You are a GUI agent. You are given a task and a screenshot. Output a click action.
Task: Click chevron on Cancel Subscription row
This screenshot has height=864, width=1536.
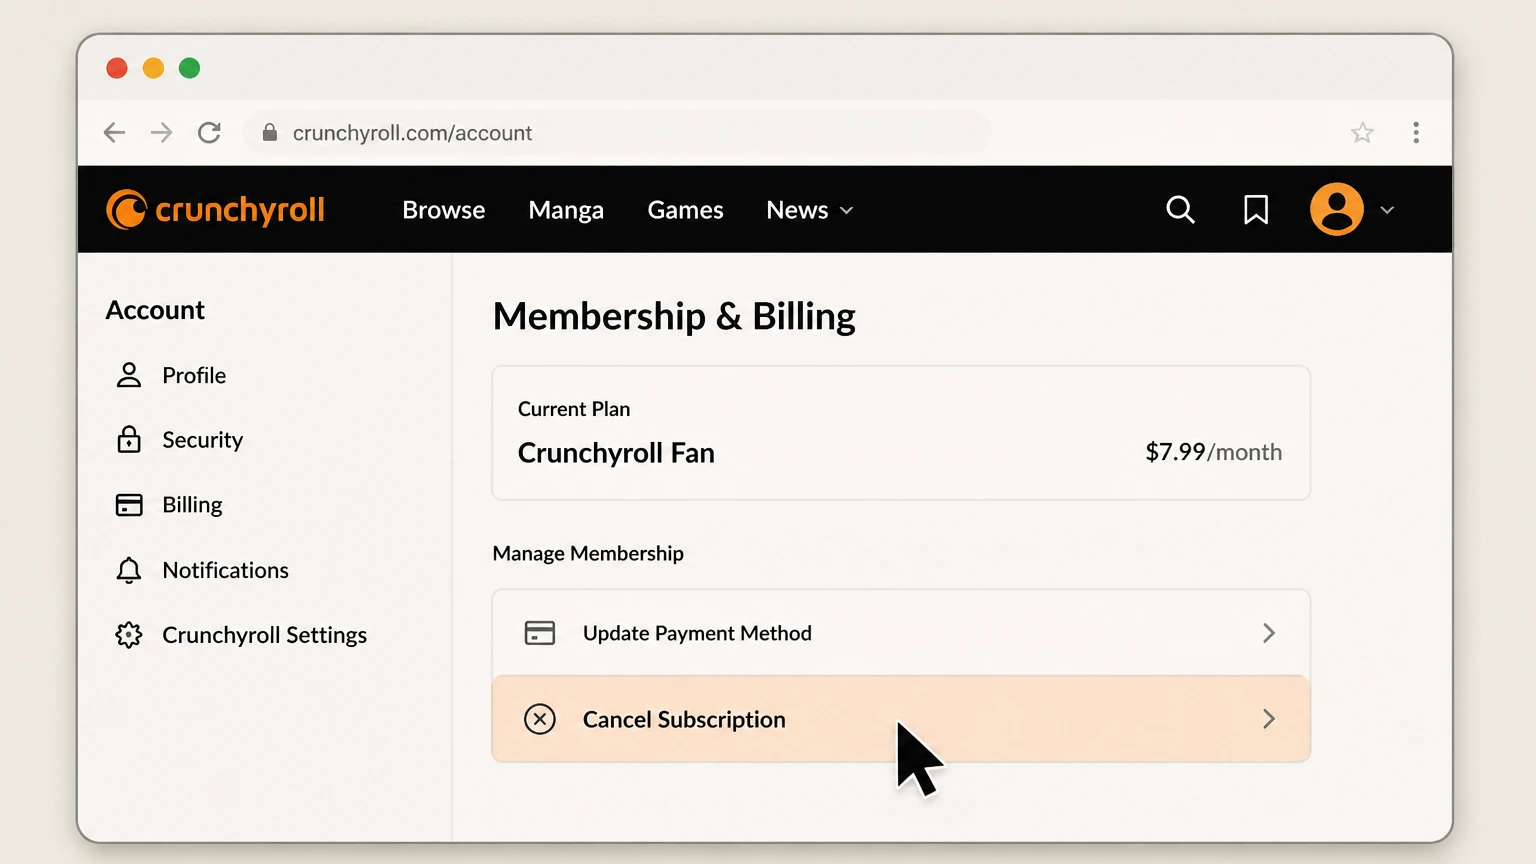pyautogui.click(x=1269, y=719)
